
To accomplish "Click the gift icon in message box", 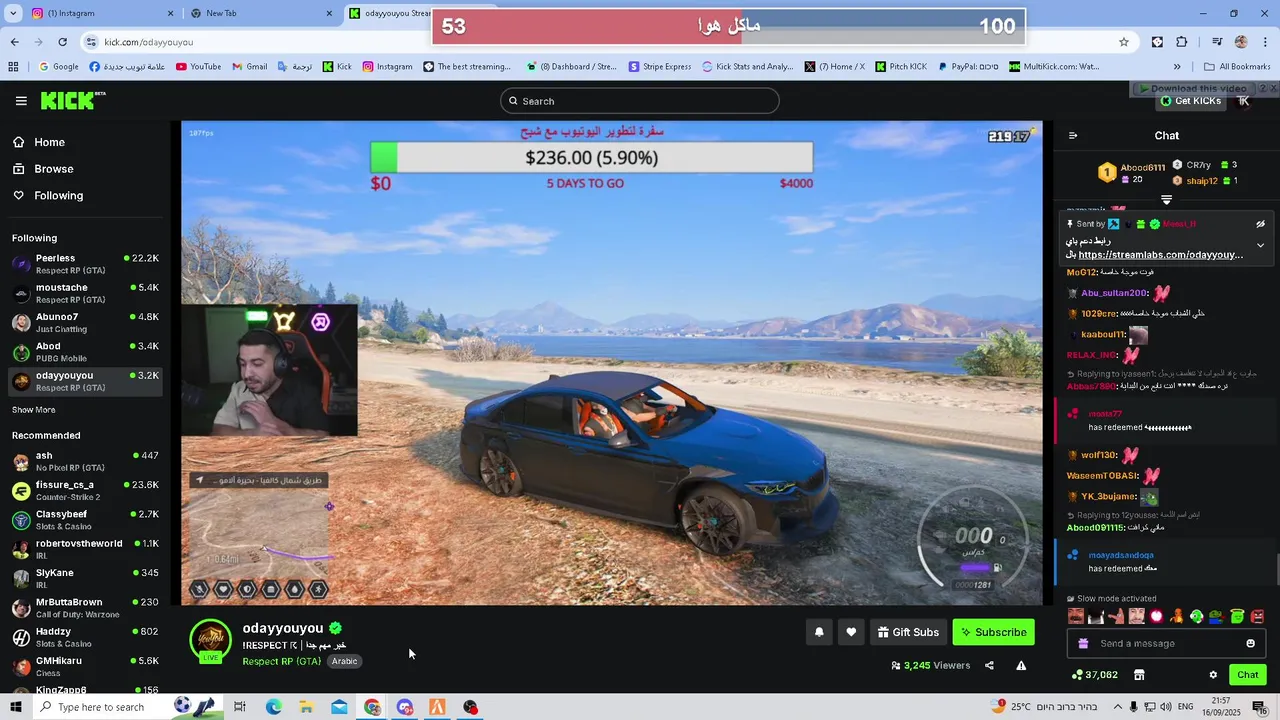I will tap(1081, 644).
